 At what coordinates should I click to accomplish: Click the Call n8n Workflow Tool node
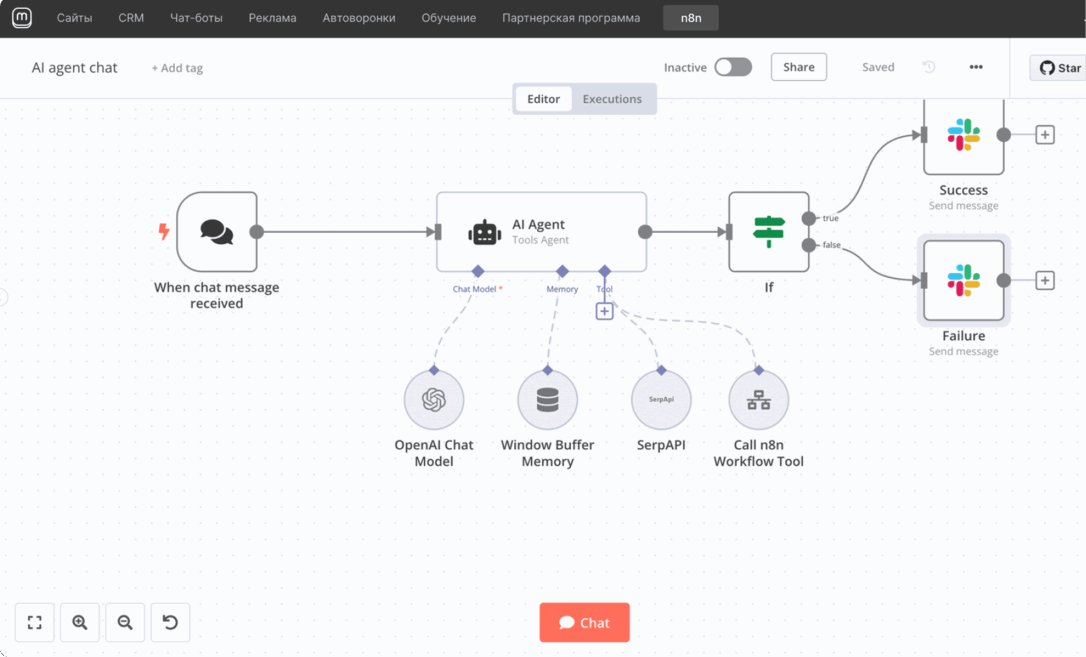pos(758,400)
